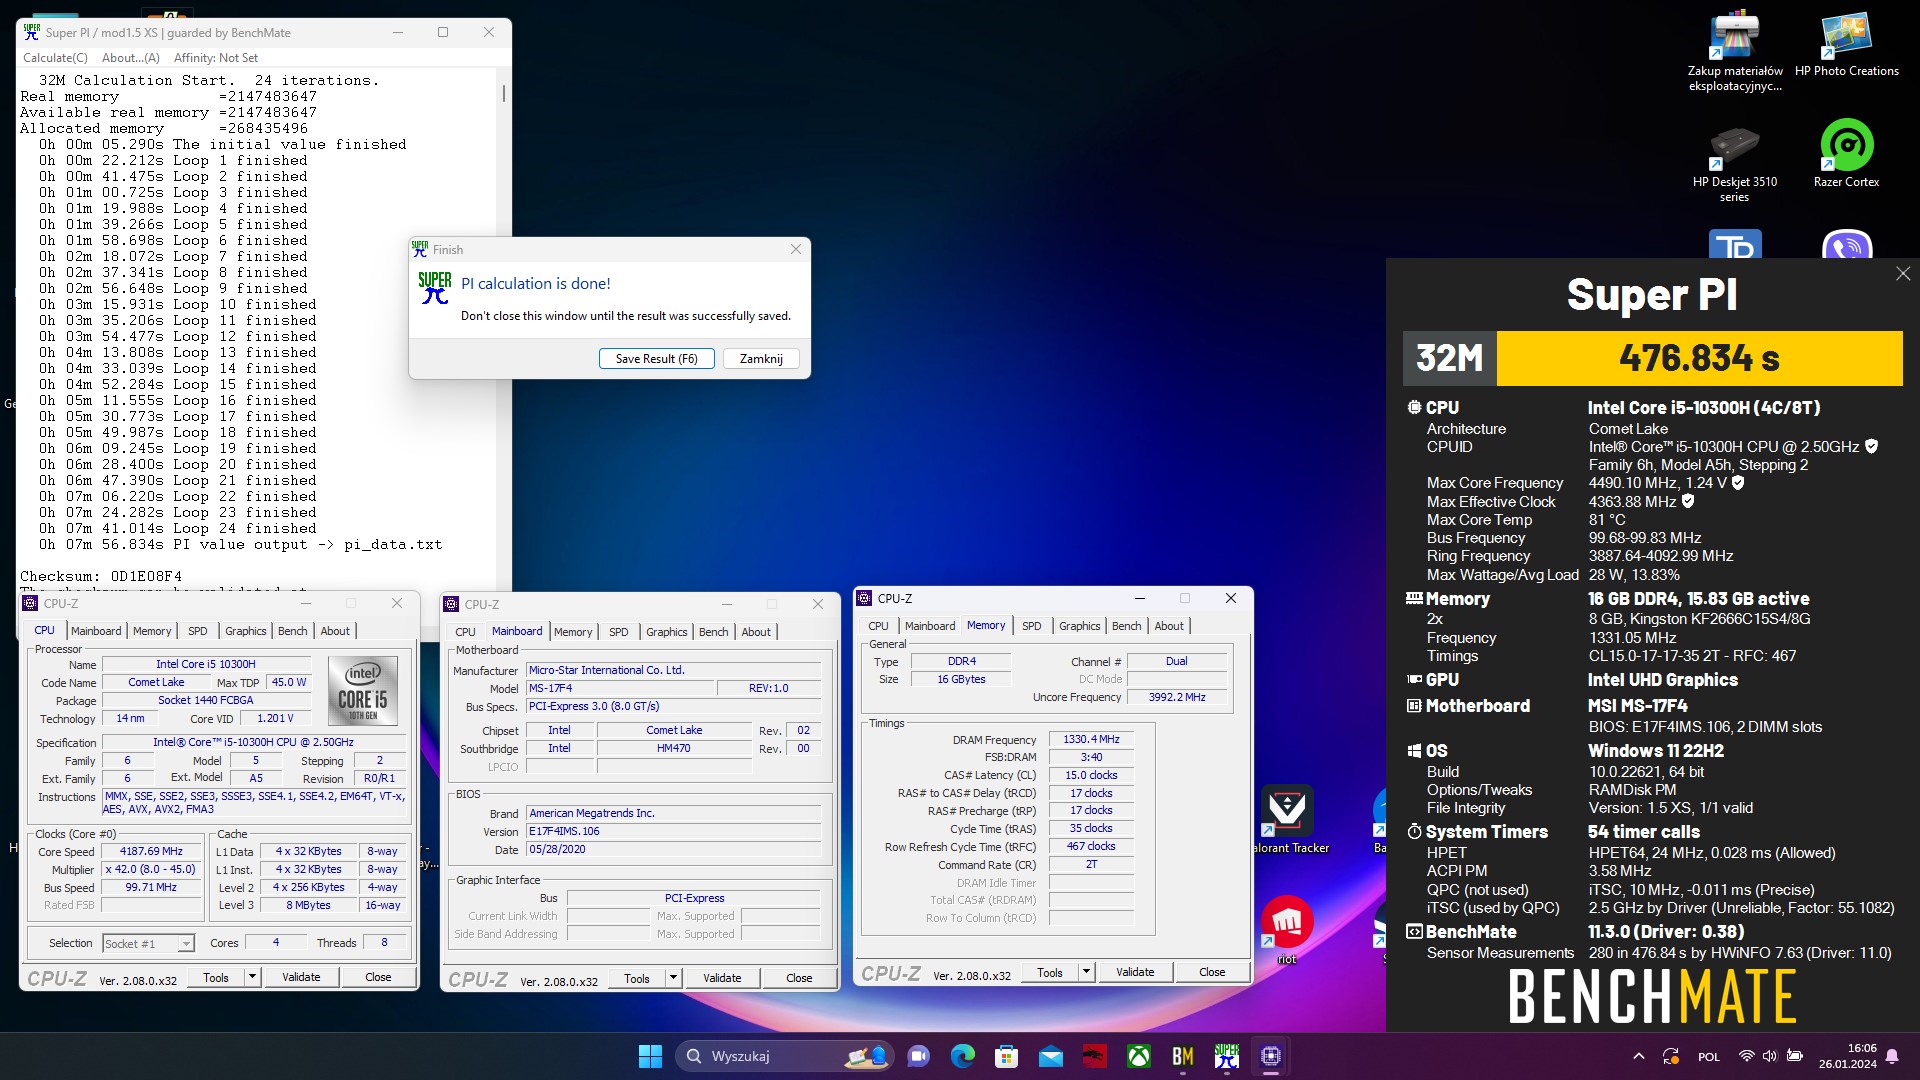The height and width of the screenshot is (1080, 1920).
Task: Open Tools dropdown arrow in Memory window
Action: [x=1086, y=972]
